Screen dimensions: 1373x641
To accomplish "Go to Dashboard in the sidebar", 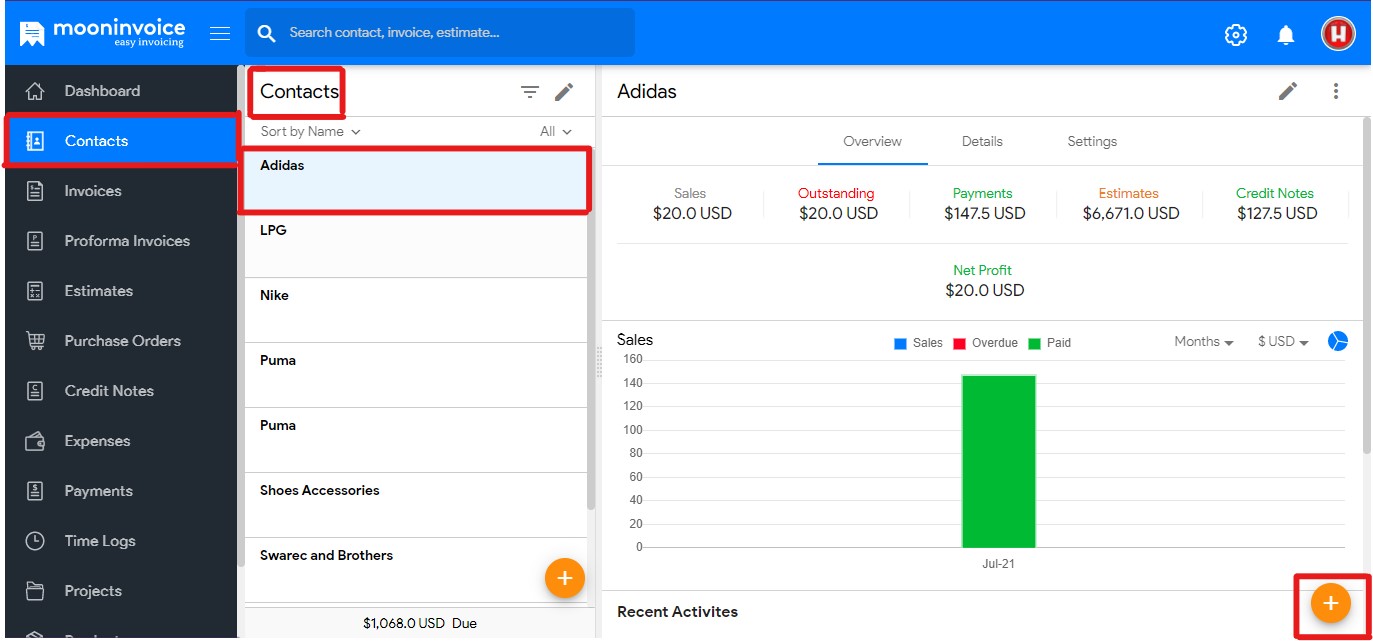I will (121, 91).
